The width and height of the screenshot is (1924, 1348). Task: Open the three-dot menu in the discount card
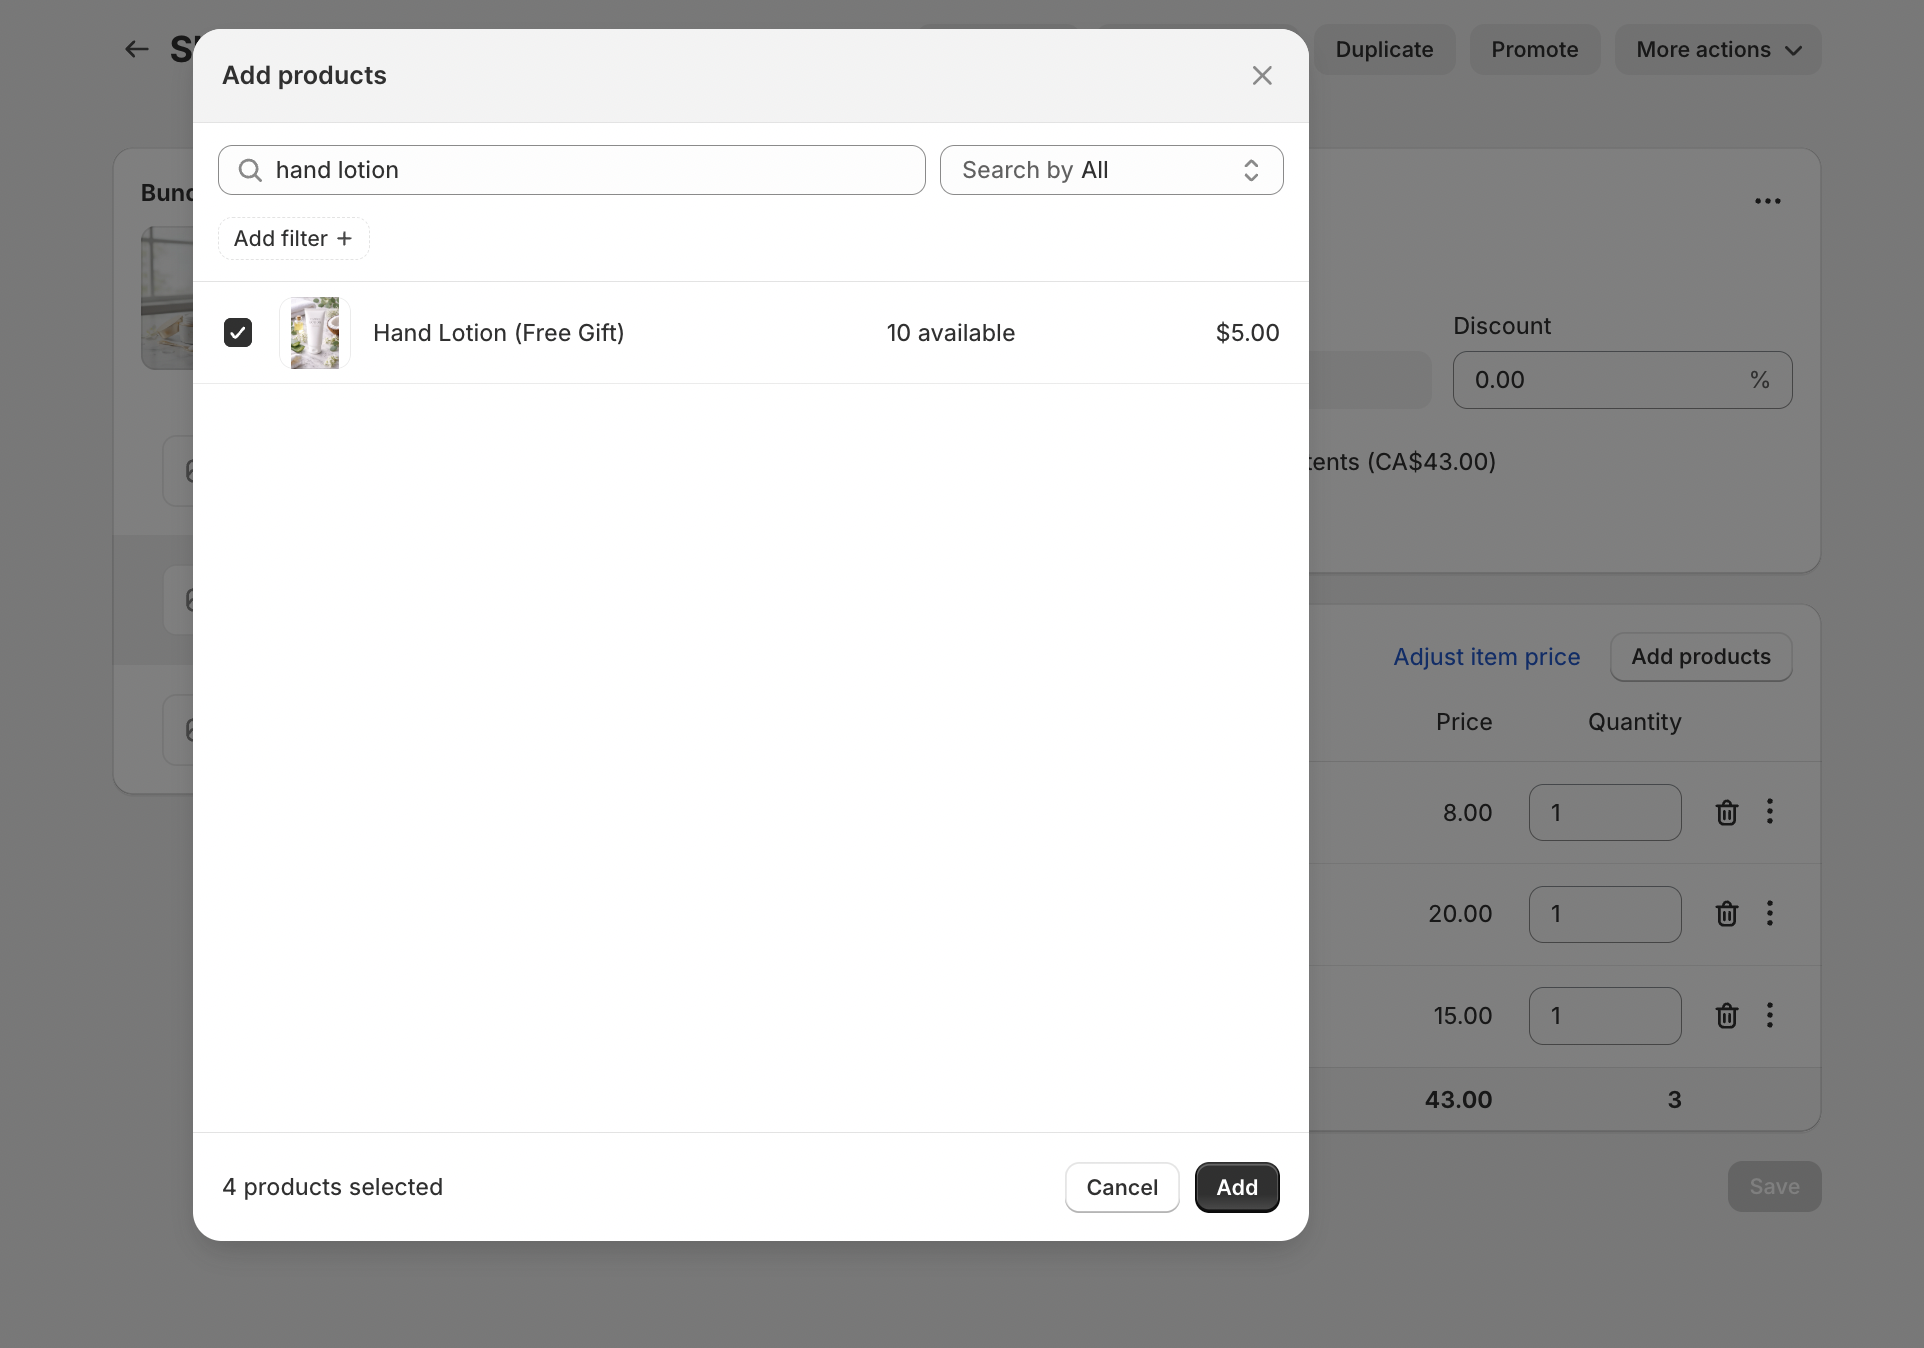[1767, 201]
